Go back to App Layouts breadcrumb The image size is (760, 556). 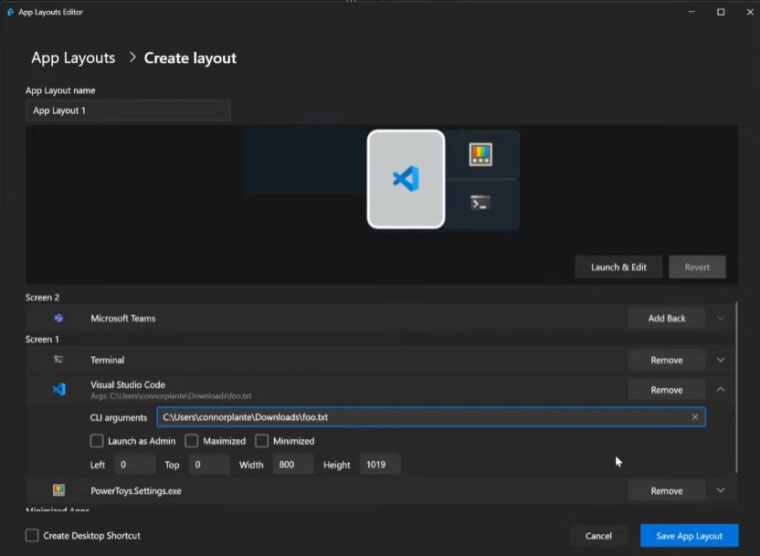coord(73,58)
